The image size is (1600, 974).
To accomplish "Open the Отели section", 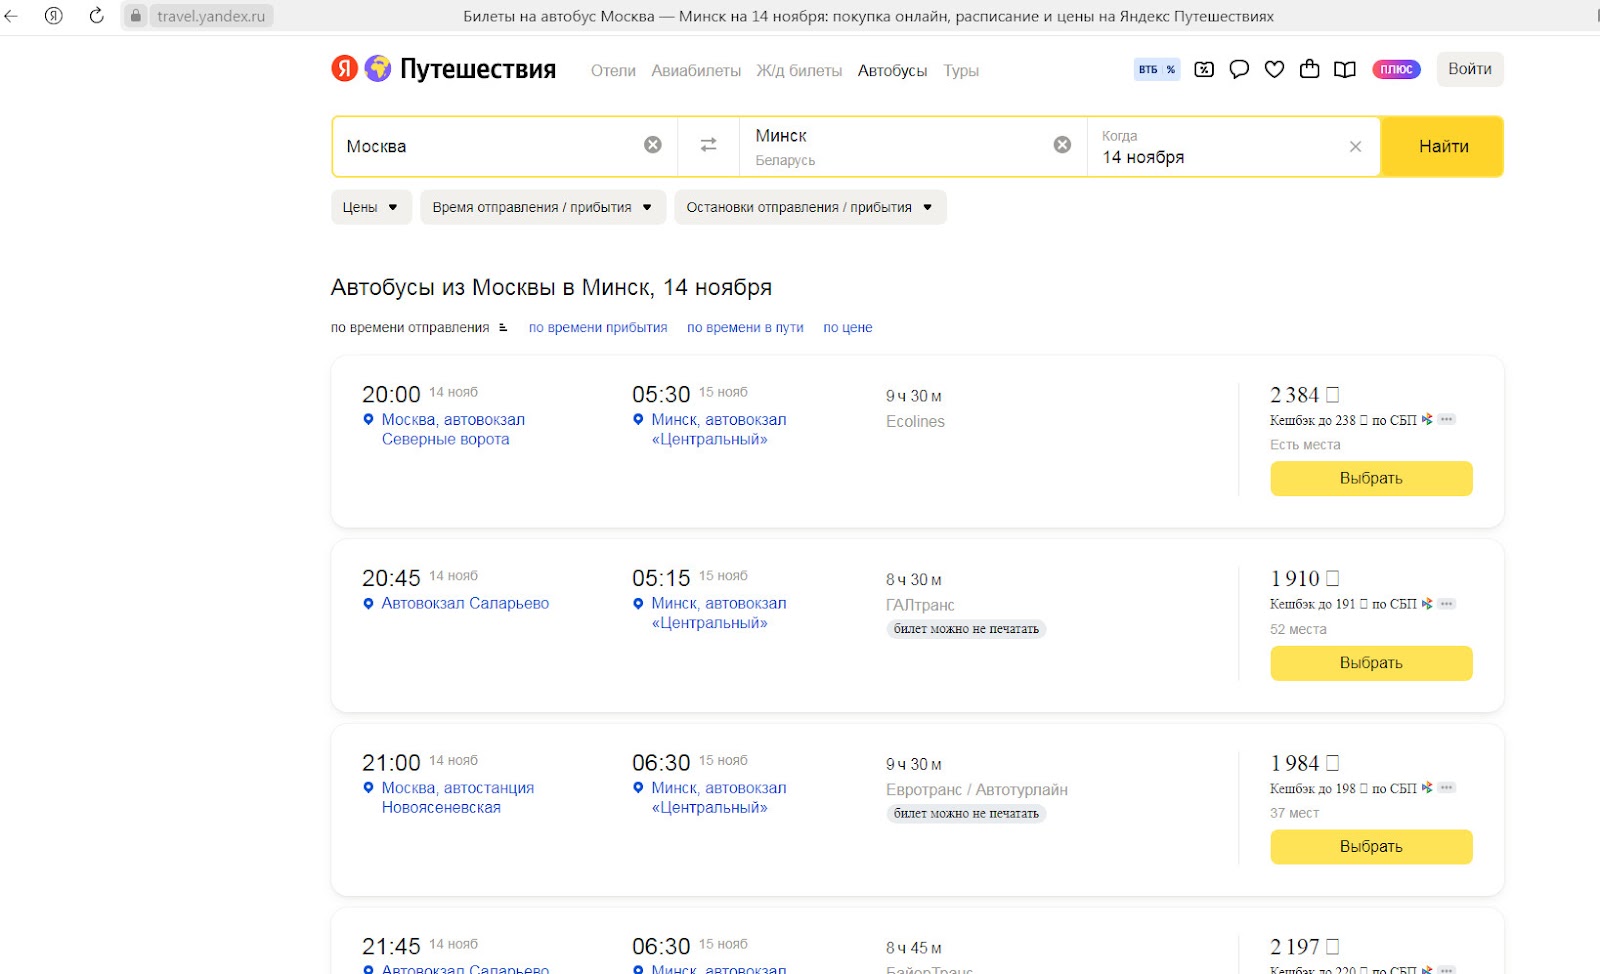I will (613, 70).
